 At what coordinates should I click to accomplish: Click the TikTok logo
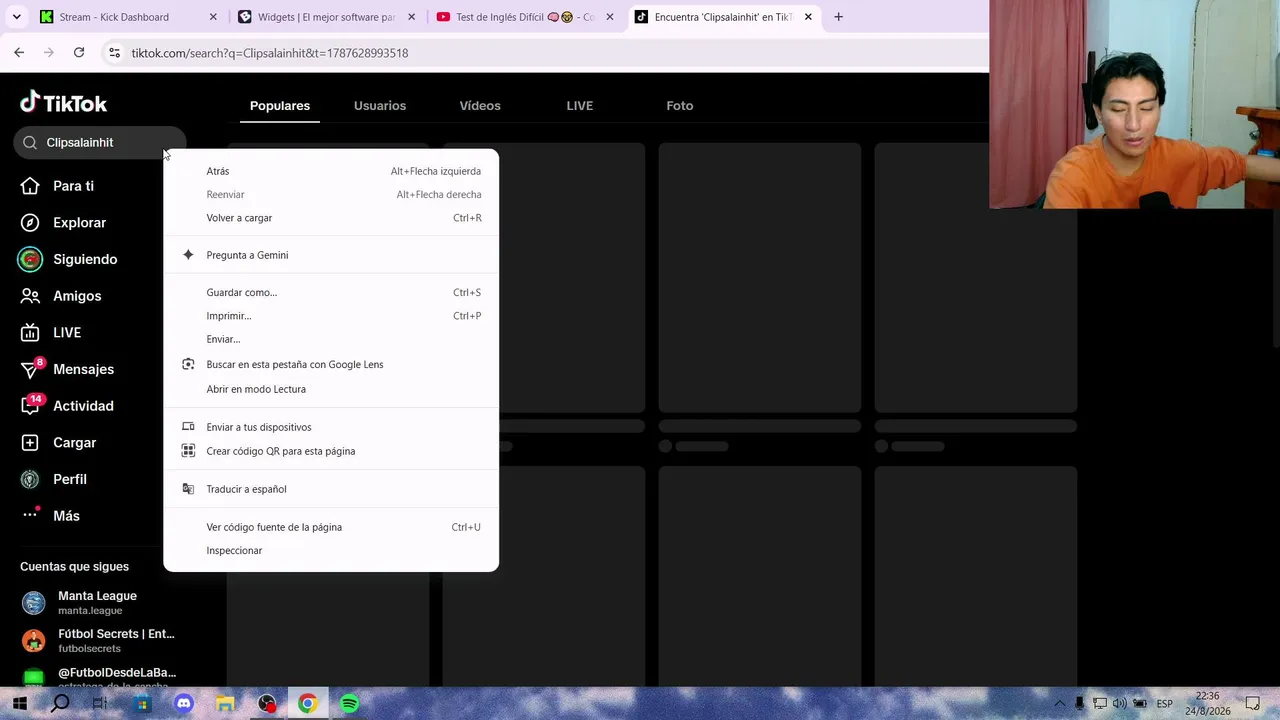pyautogui.click(x=63, y=103)
